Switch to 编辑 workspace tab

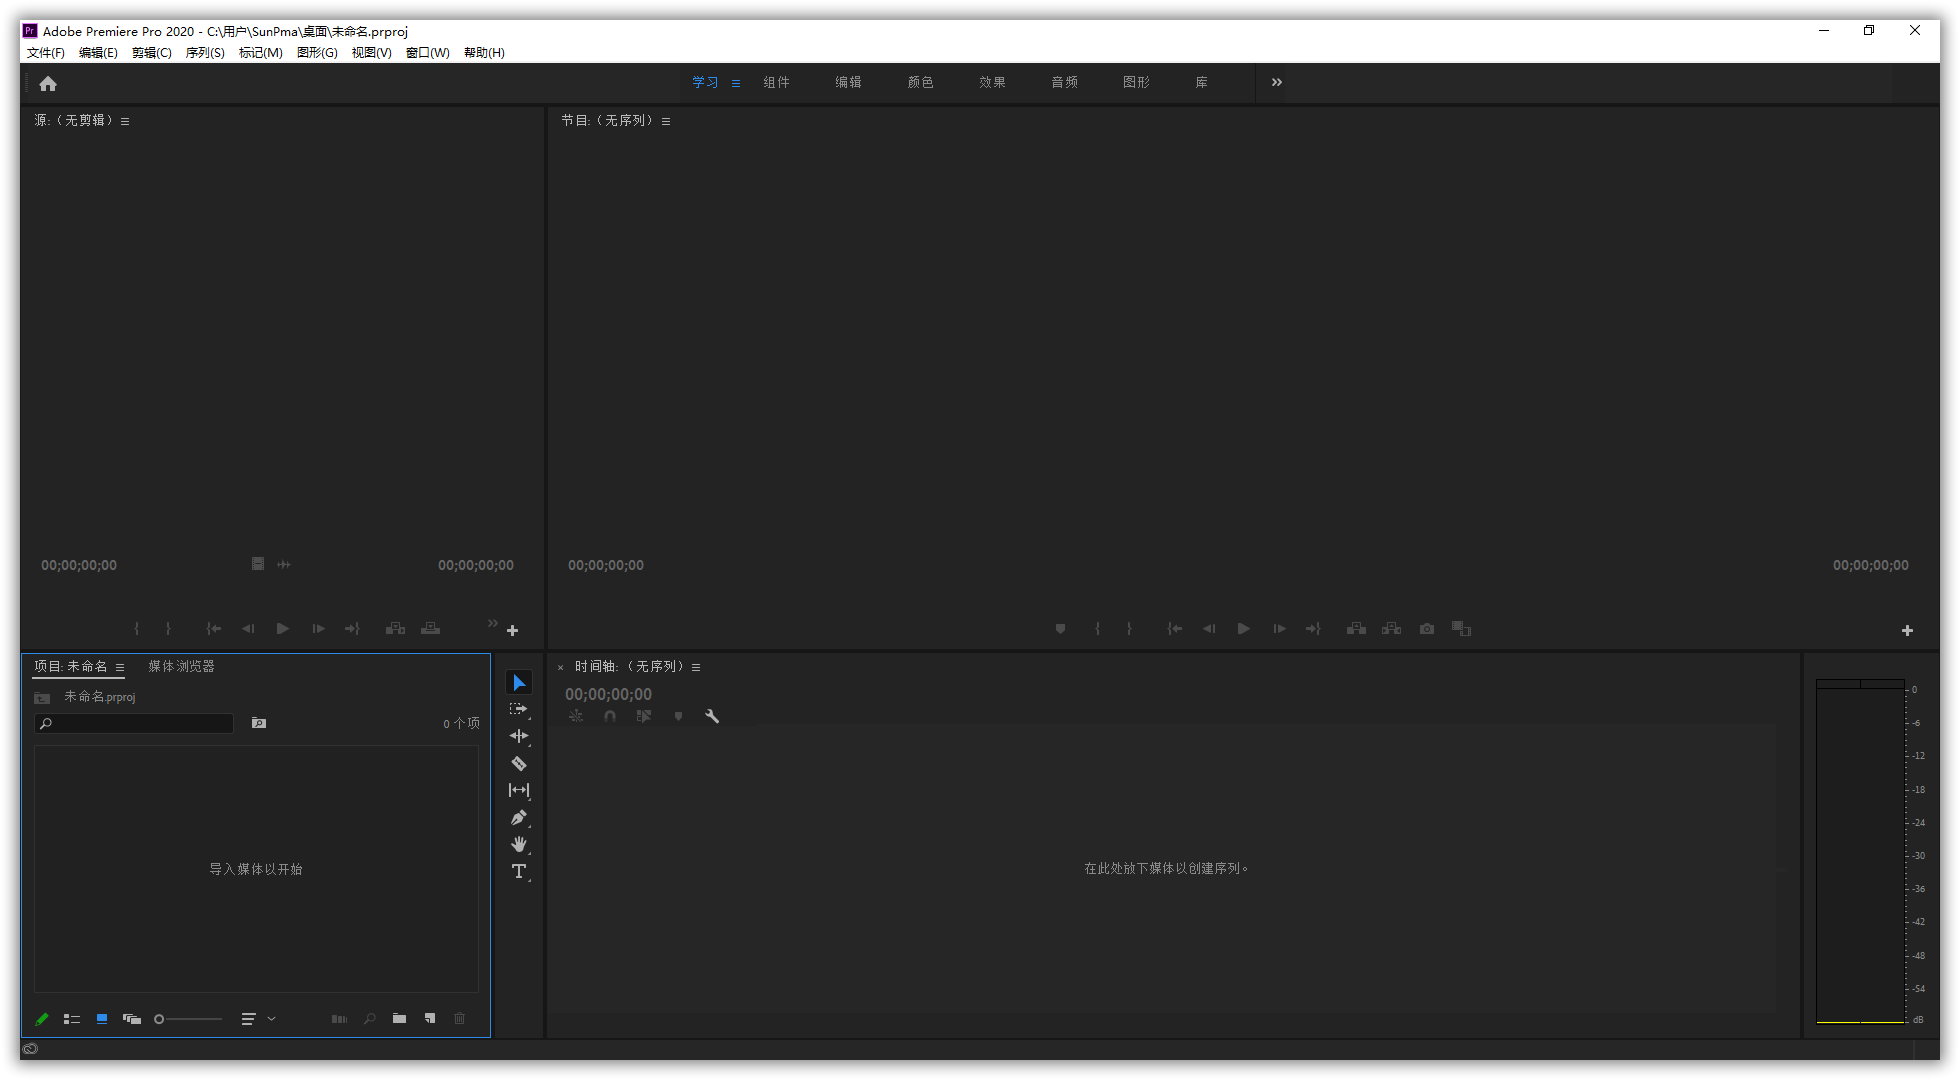tap(848, 82)
